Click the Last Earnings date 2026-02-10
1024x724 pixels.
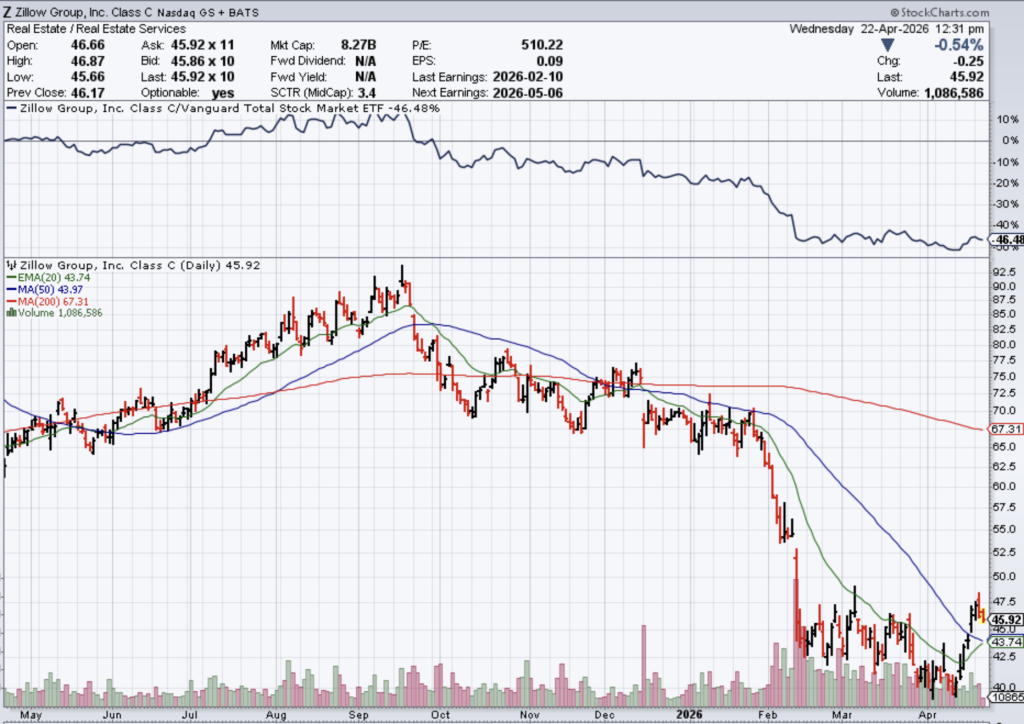(x=528, y=77)
